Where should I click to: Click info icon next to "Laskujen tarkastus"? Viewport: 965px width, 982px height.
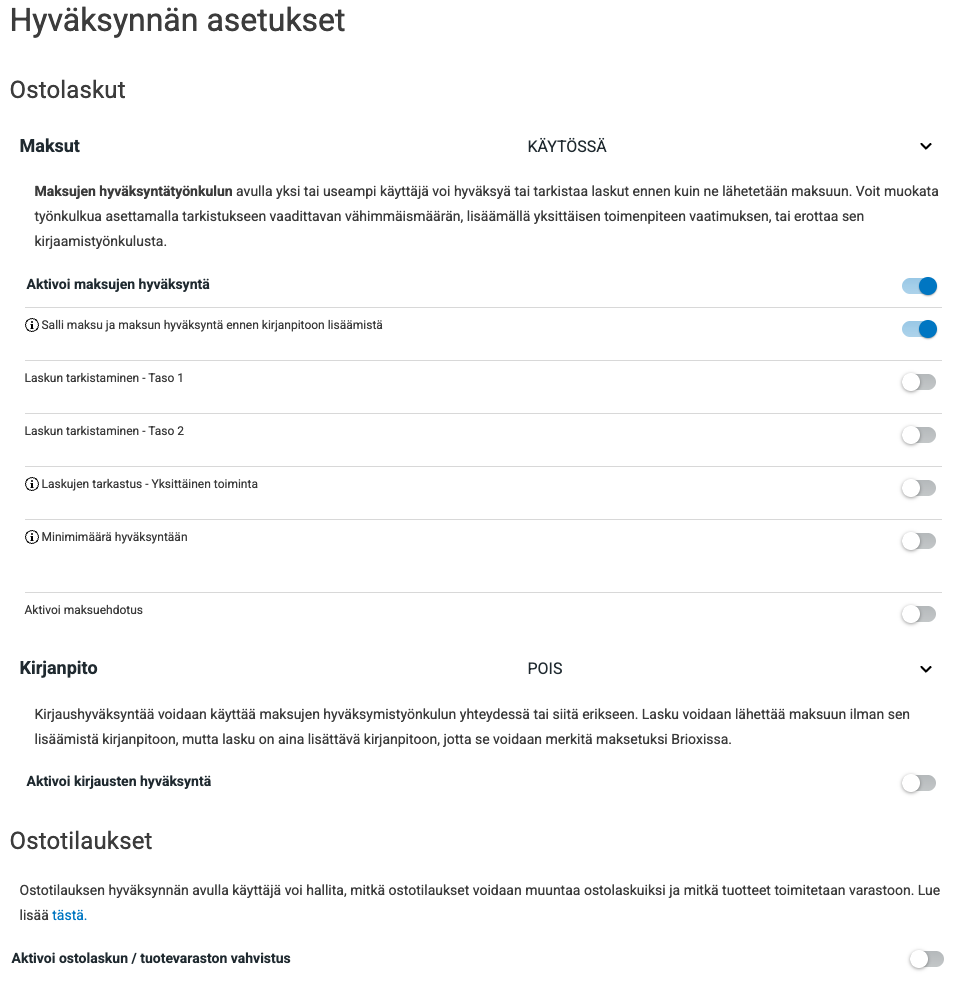(x=32, y=485)
